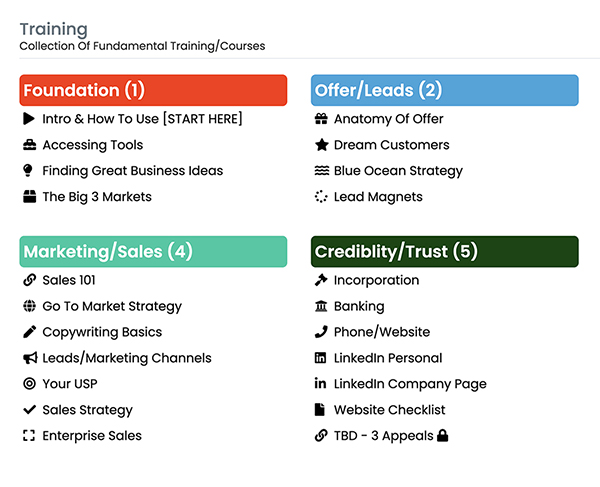Screen dimensions: 600x487
Task: Open the Enterprise Sales training link
Action: pos(91,436)
